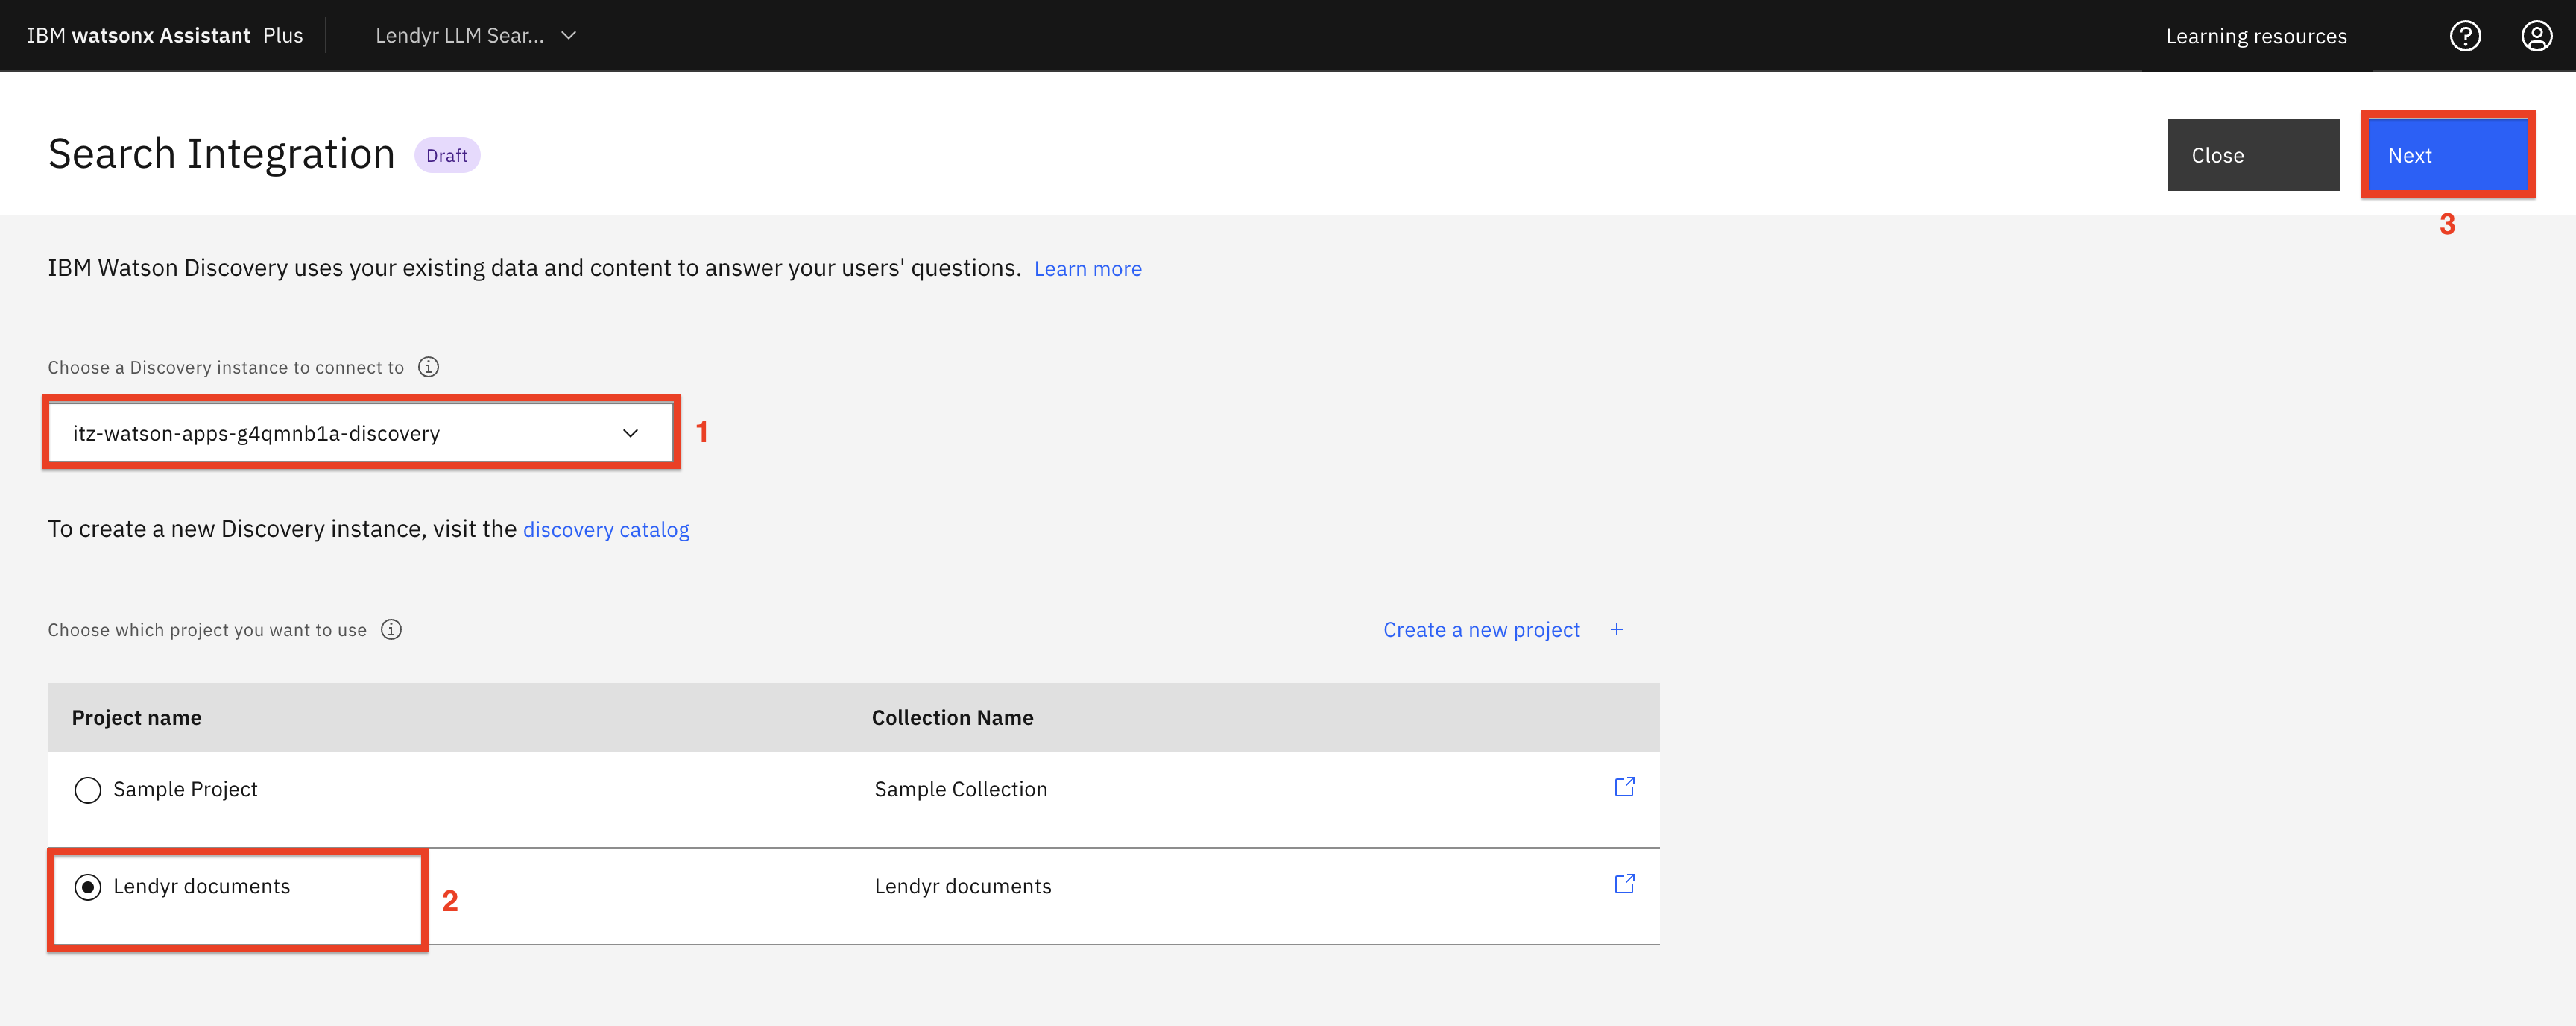This screenshot has height=1026, width=2576.
Task: Click plus icon next to Create a new project
Action: click(x=1616, y=630)
